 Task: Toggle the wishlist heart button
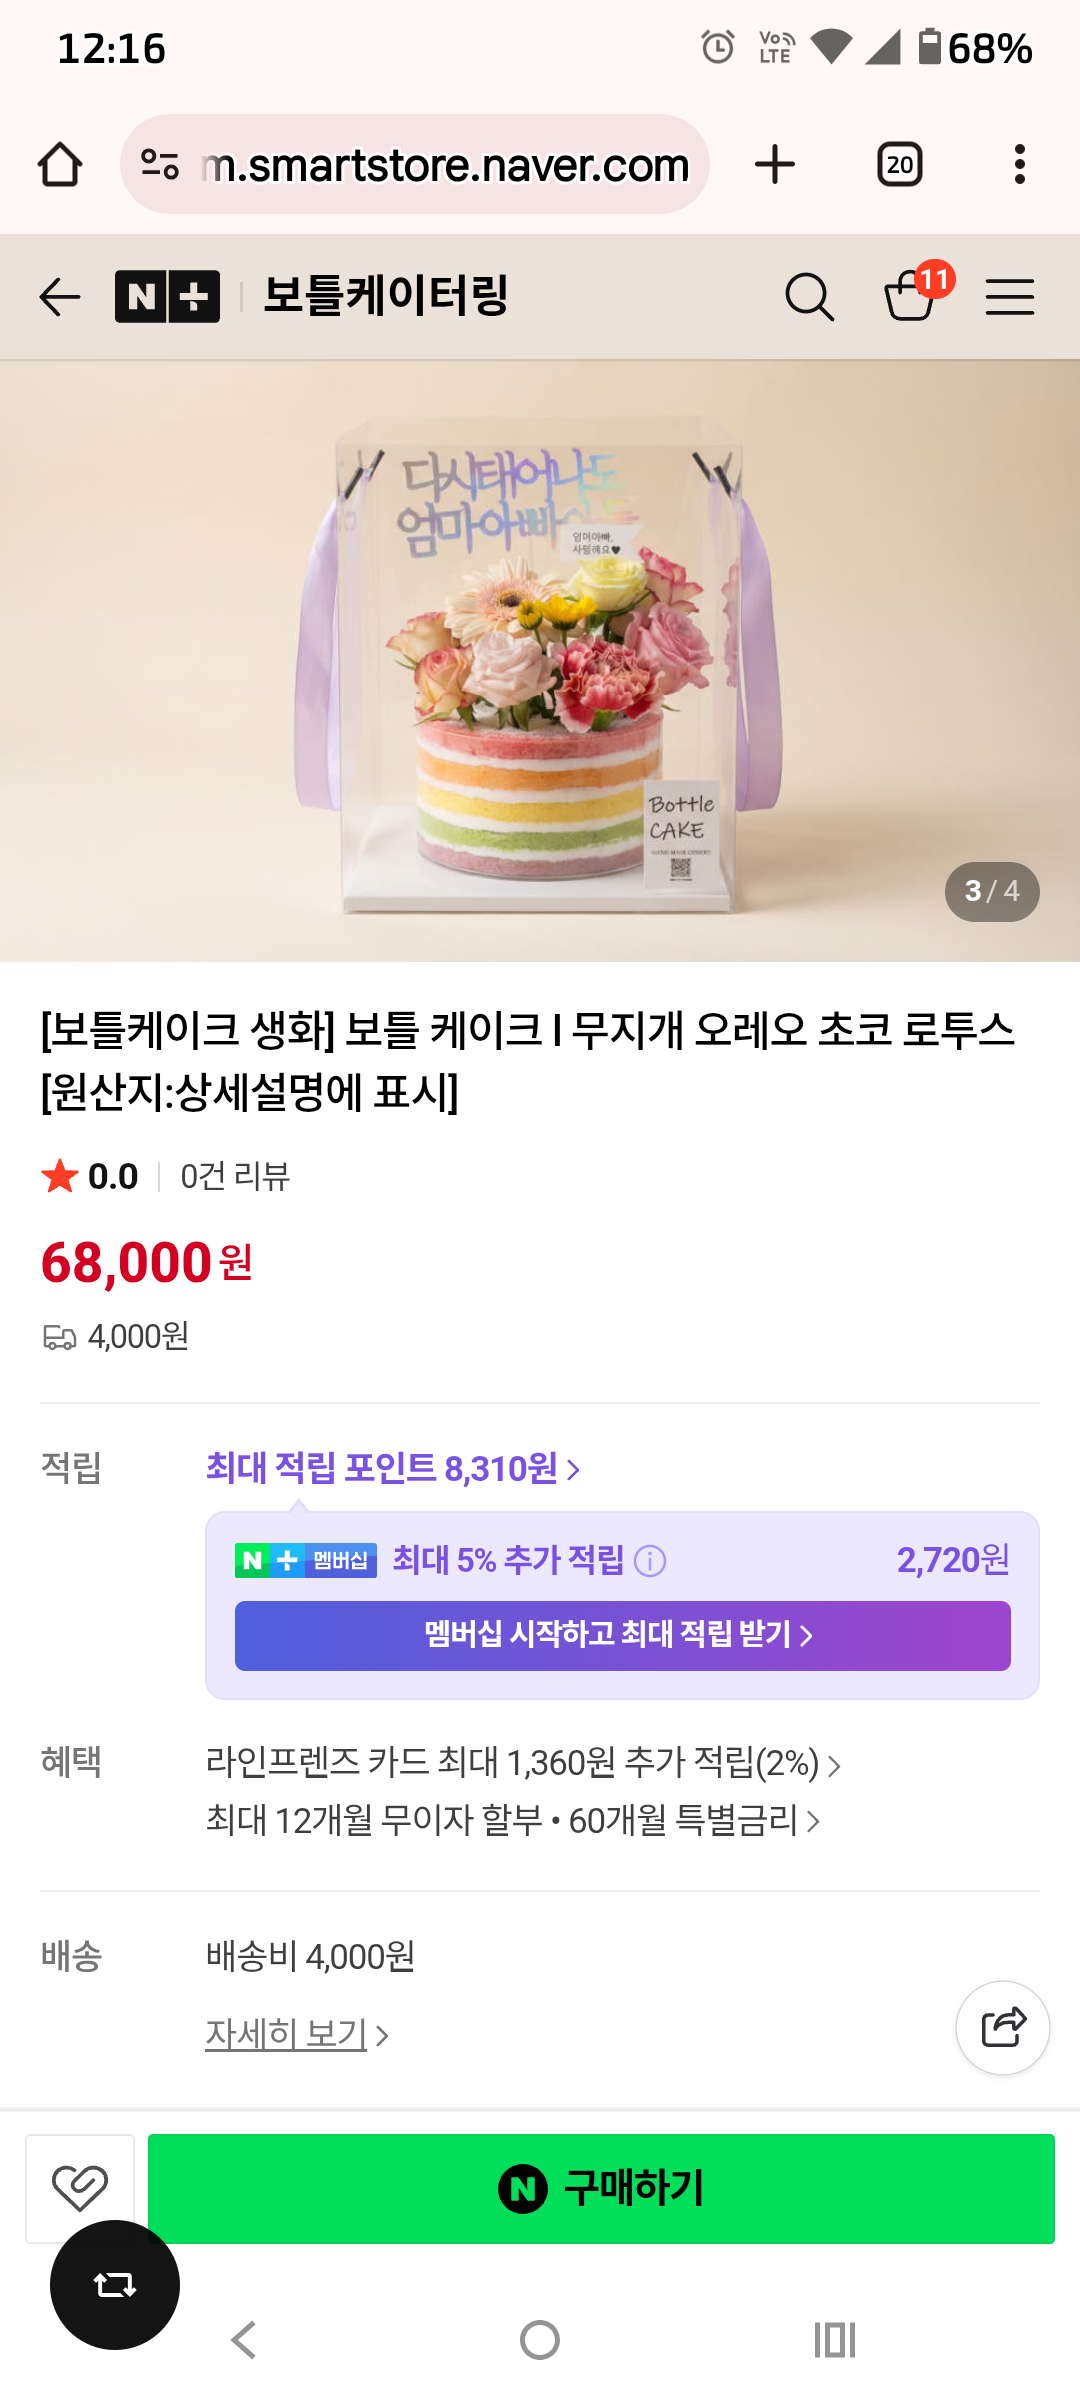click(x=80, y=2188)
